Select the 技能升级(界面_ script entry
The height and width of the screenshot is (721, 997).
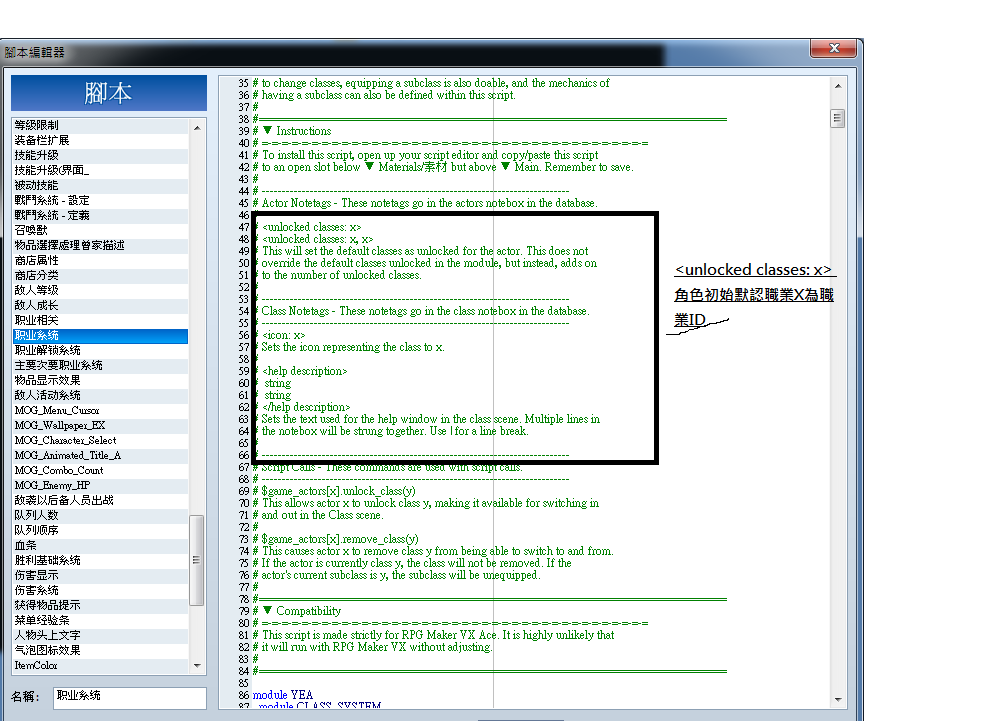pyautogui.click(x=100, y=170)
